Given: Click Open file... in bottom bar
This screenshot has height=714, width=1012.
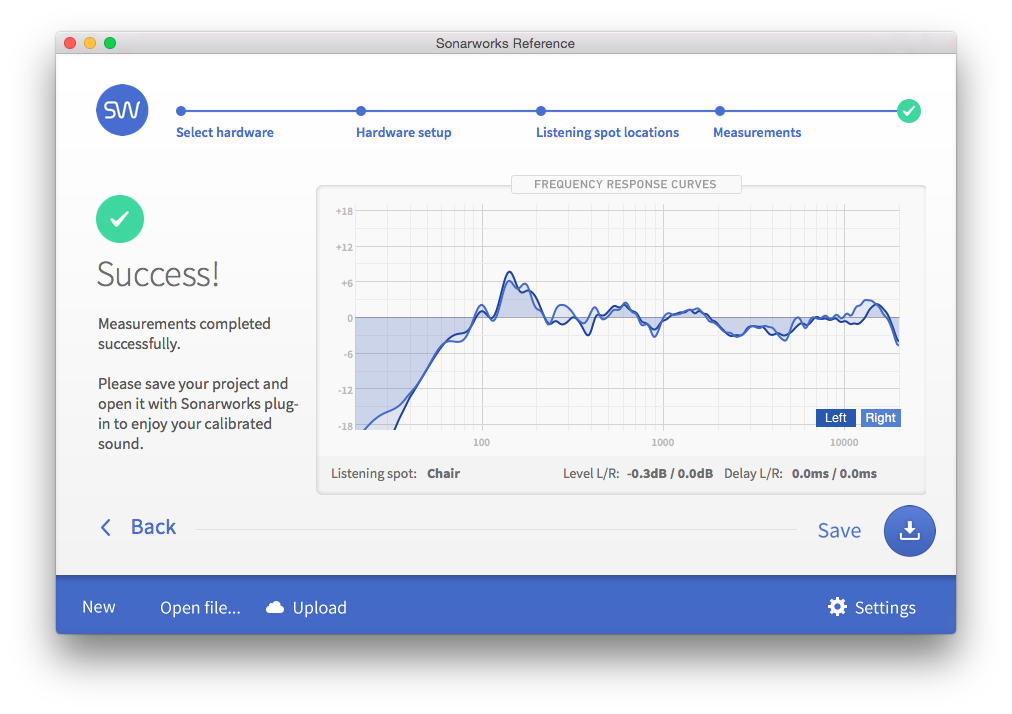Looking at the screenshot, I should (200, 608).
